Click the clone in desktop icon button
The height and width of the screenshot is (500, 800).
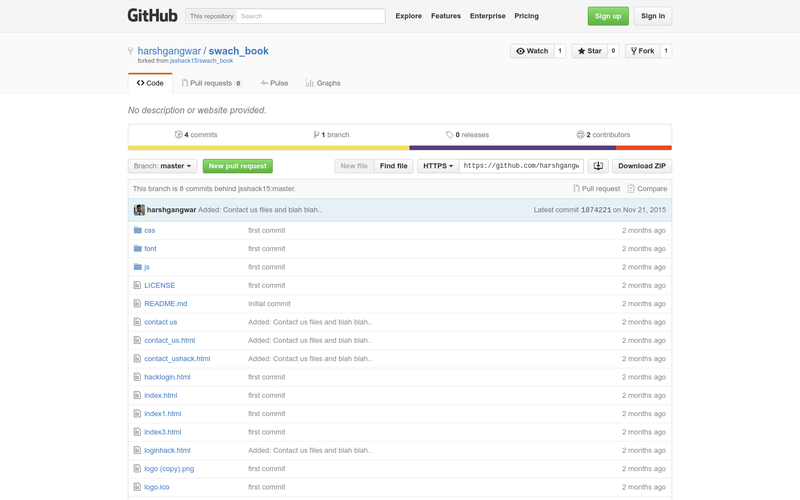pyautogui.click(x=598, y=166)
